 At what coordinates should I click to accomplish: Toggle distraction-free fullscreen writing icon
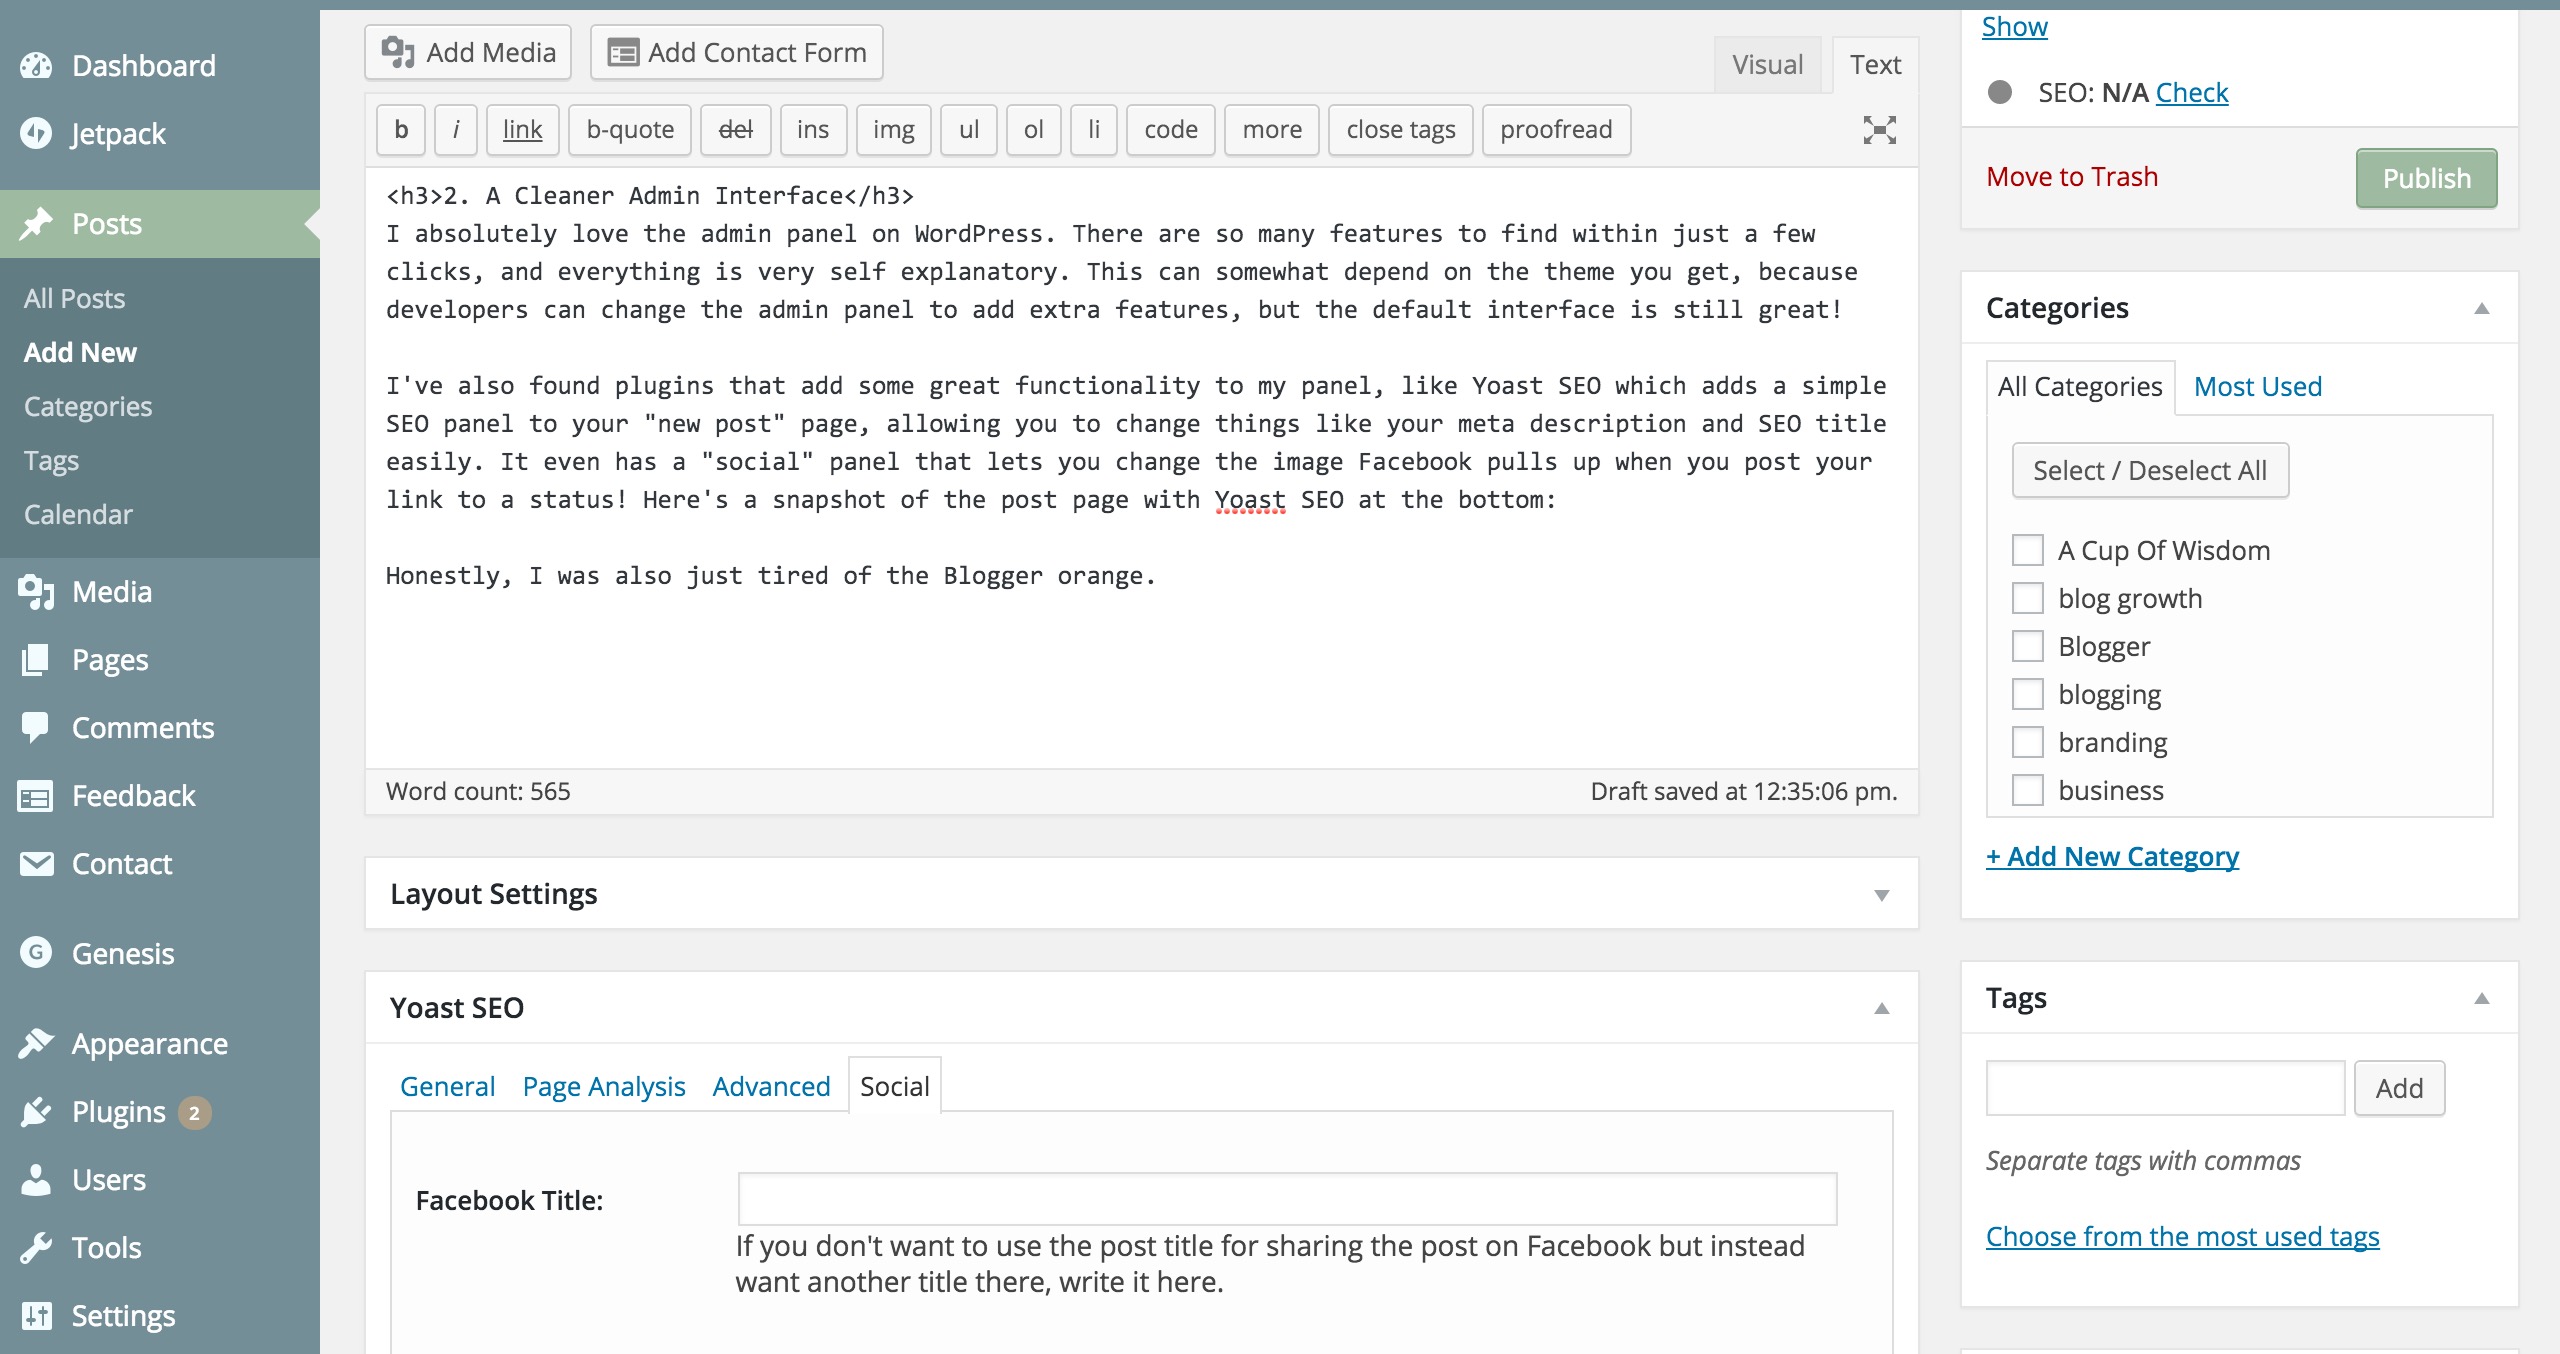pos(1879,130)
